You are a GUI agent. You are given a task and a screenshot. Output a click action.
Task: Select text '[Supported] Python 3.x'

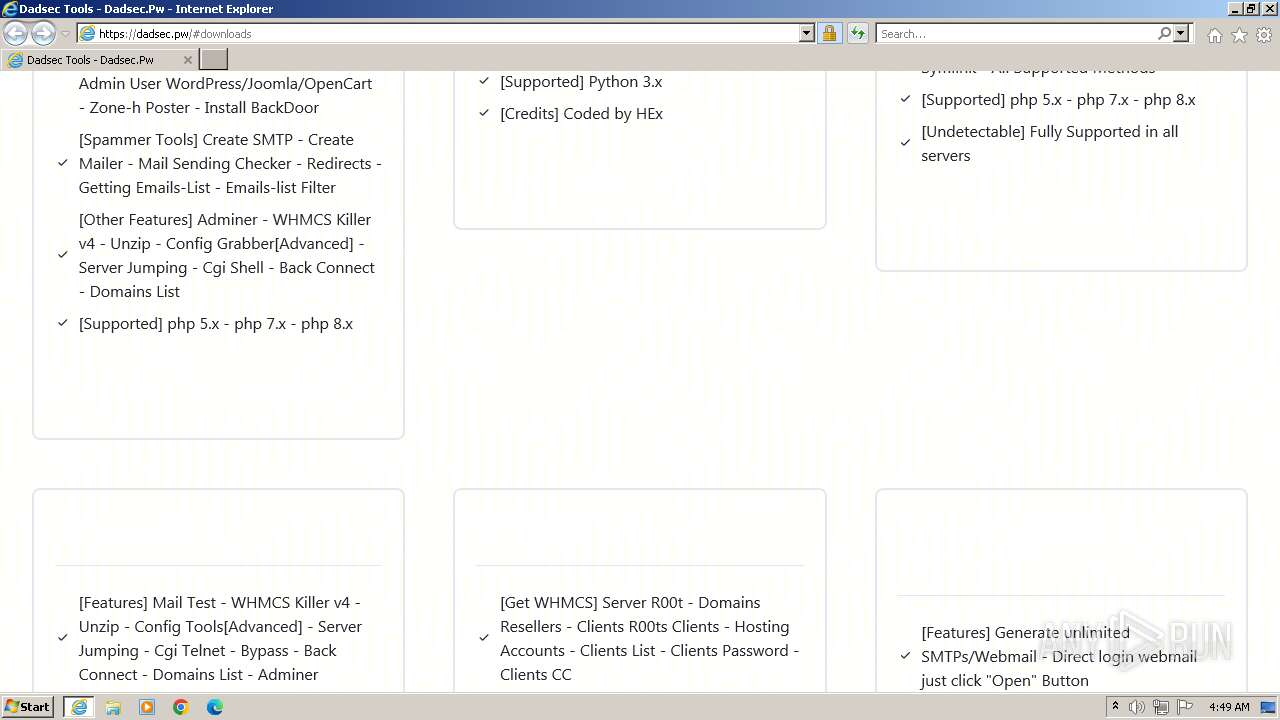pos(581,82)
